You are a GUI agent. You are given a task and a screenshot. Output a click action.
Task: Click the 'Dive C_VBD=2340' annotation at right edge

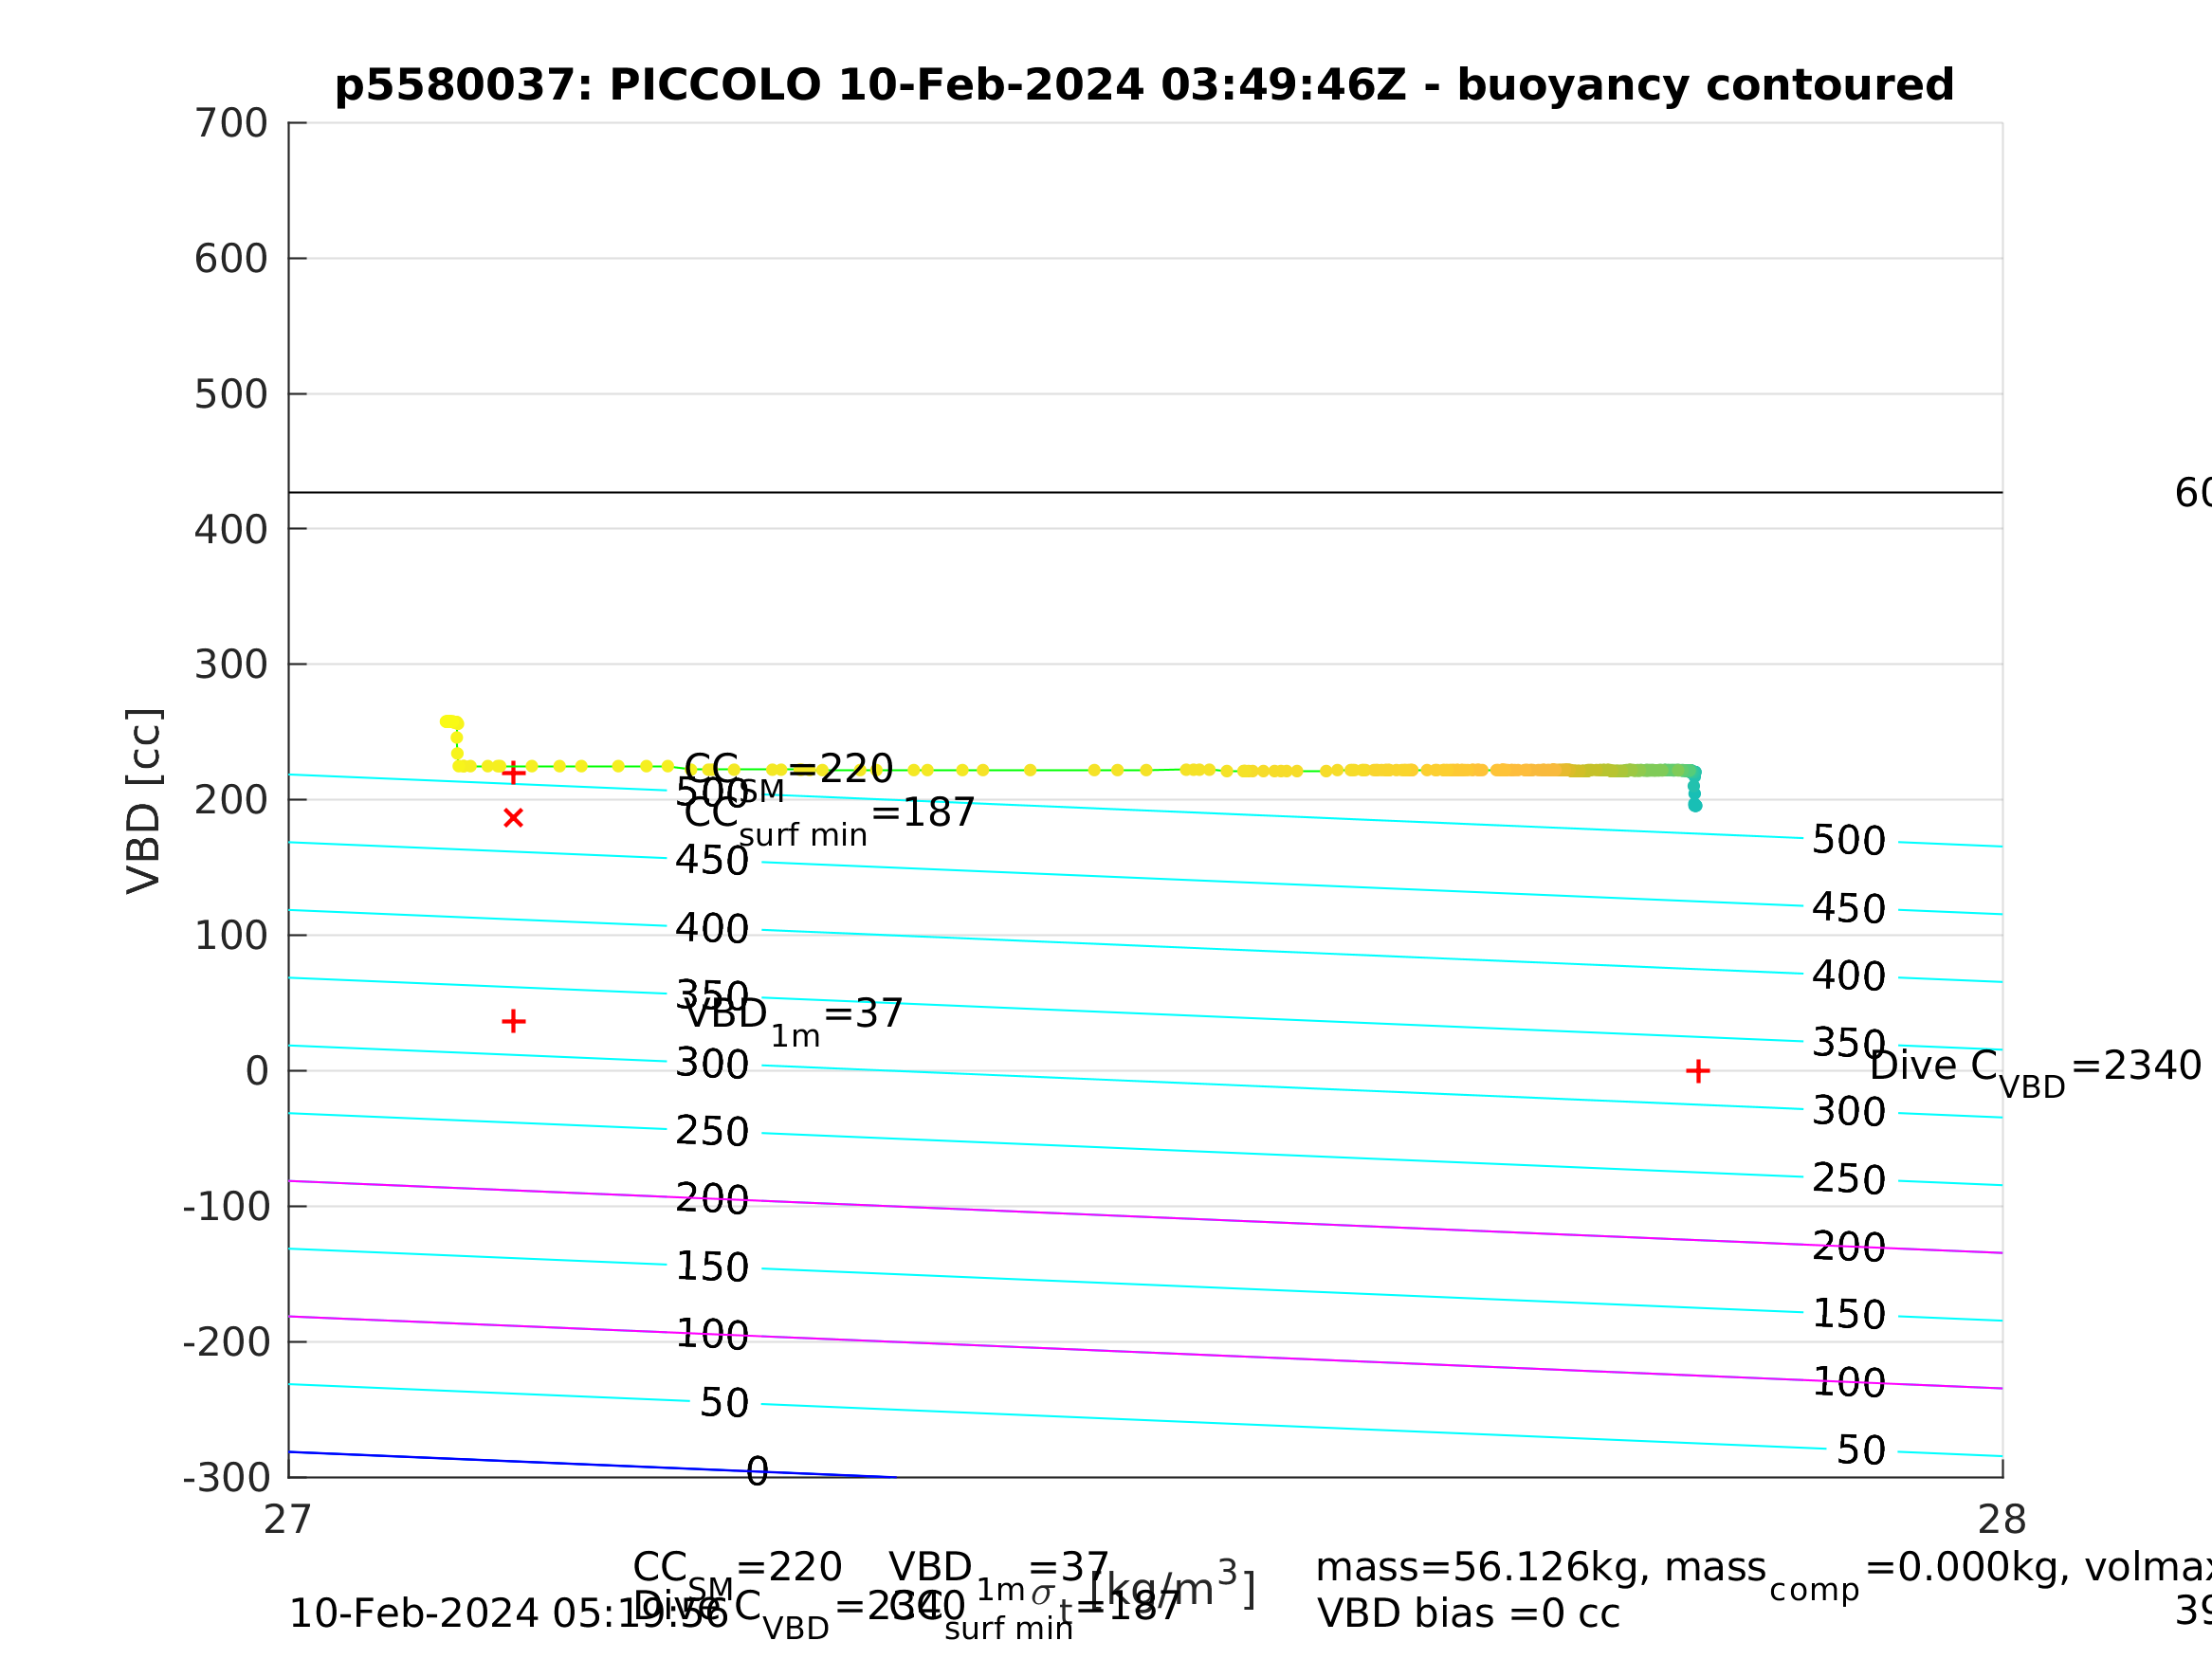[2035, 1075]
